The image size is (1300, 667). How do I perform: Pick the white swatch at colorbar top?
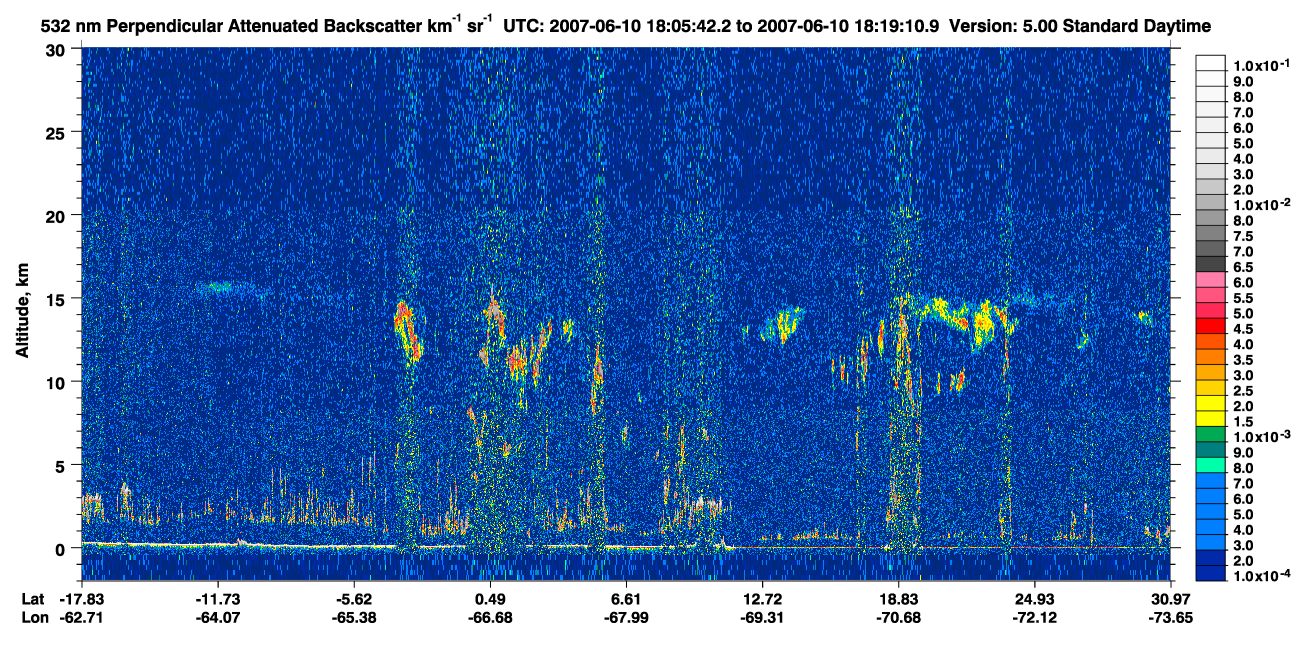tap(1211, 63)
